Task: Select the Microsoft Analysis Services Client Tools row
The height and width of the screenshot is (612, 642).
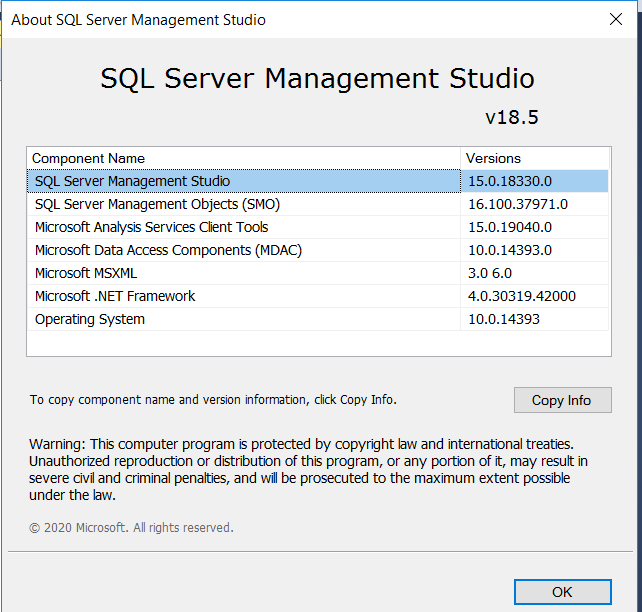Action: pyautogui.click(x=317, y=227)
